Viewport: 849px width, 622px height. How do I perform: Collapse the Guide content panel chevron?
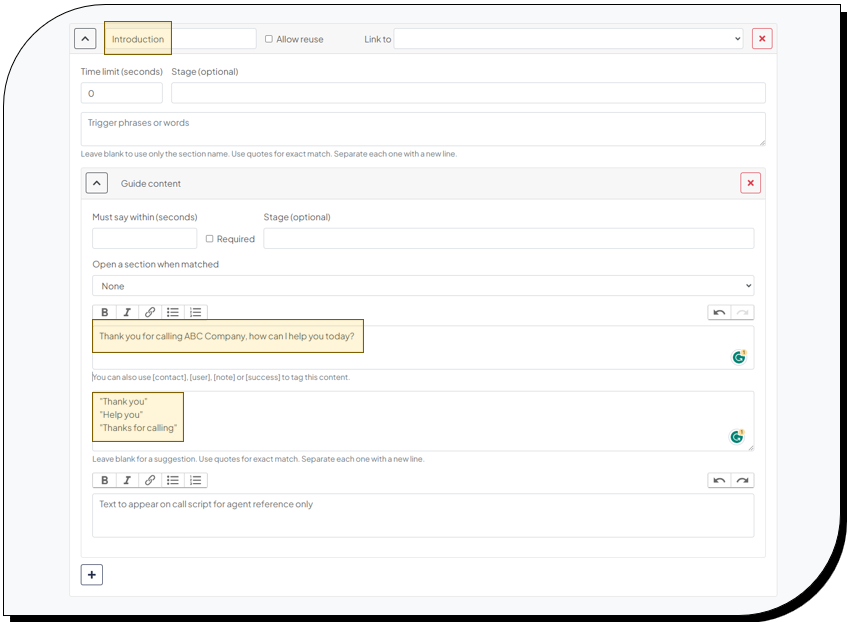pyautogui.click(x=96, y=184)
